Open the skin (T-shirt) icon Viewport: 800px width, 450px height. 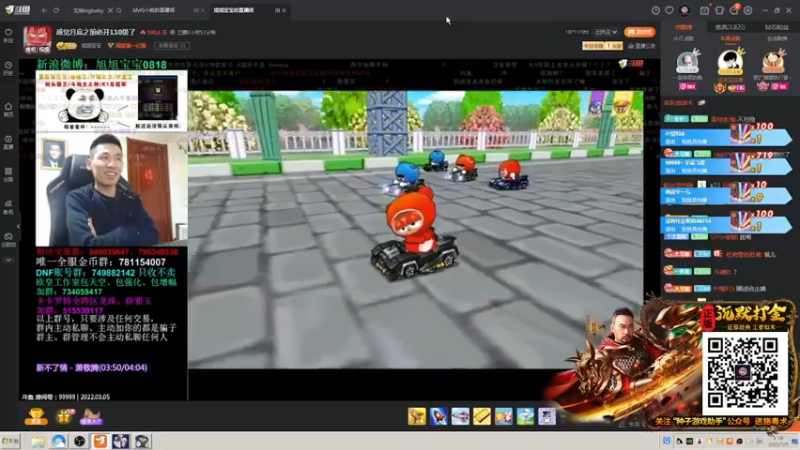click(x=719, y=10)
